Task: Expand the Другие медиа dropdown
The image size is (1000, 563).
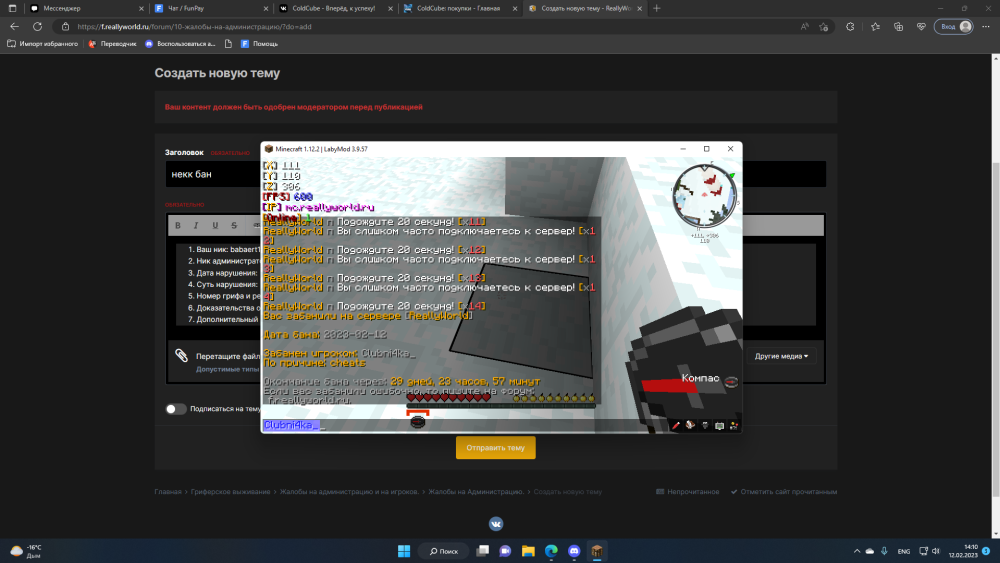Action: tap(781, 356)
